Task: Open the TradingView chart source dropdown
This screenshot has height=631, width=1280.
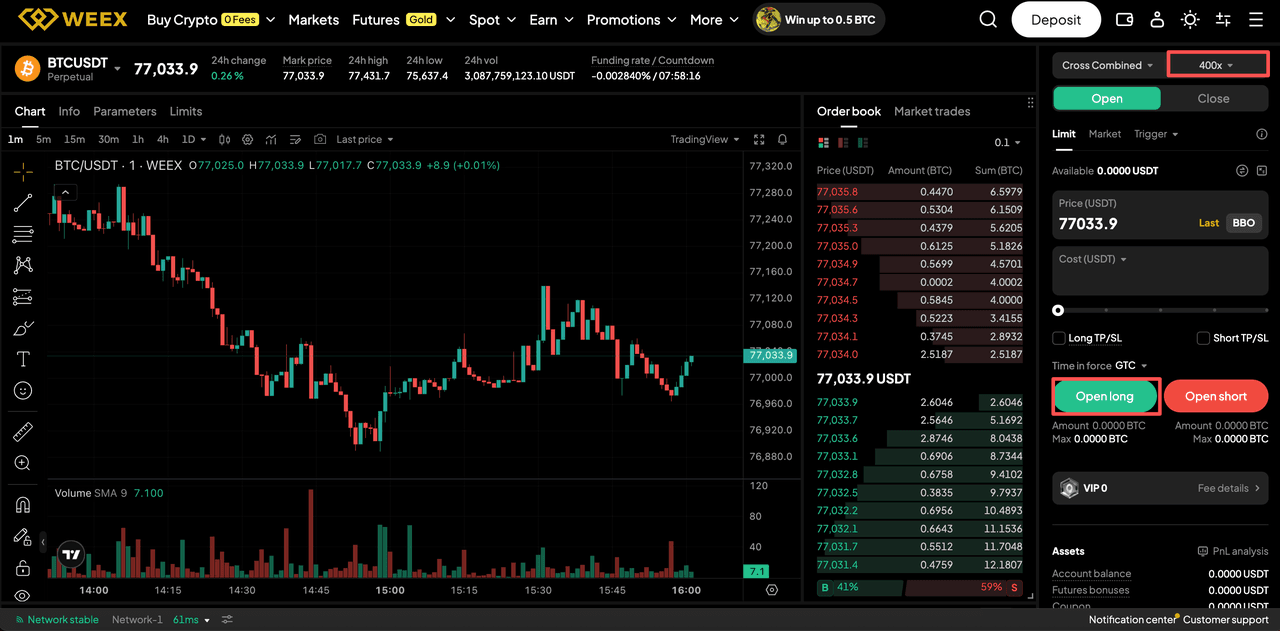Action: [705, 139]
